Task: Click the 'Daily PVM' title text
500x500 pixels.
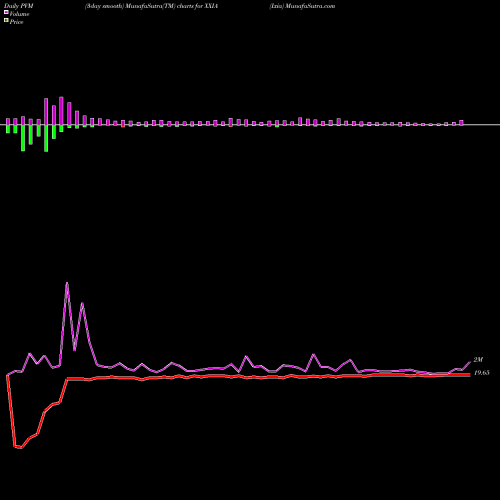Action: pyautogui.click(x=19, y=6)
